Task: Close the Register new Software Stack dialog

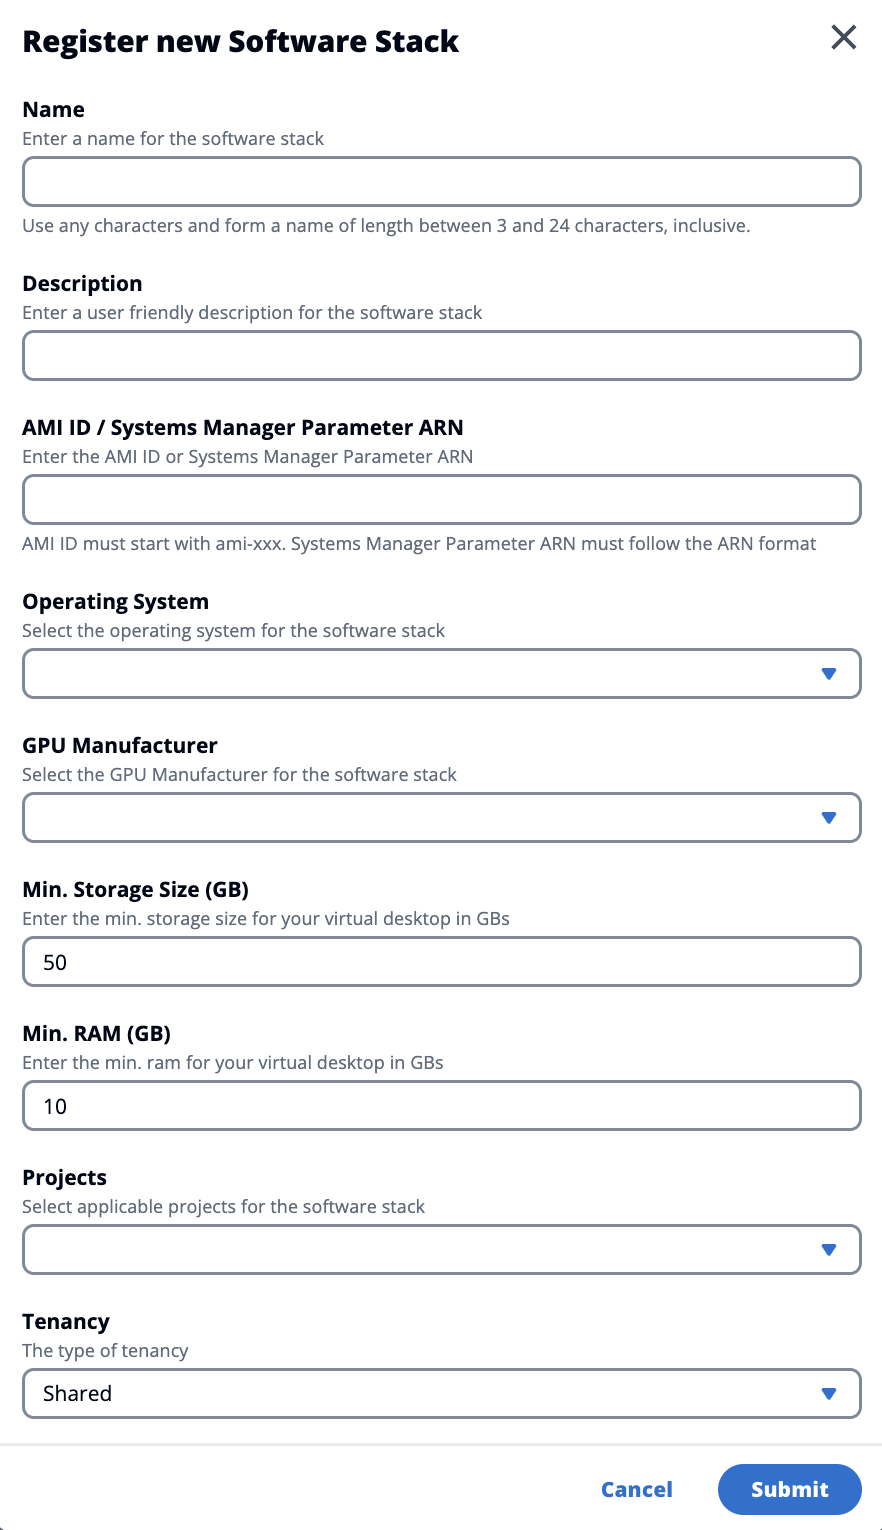Action: (844, 38)
